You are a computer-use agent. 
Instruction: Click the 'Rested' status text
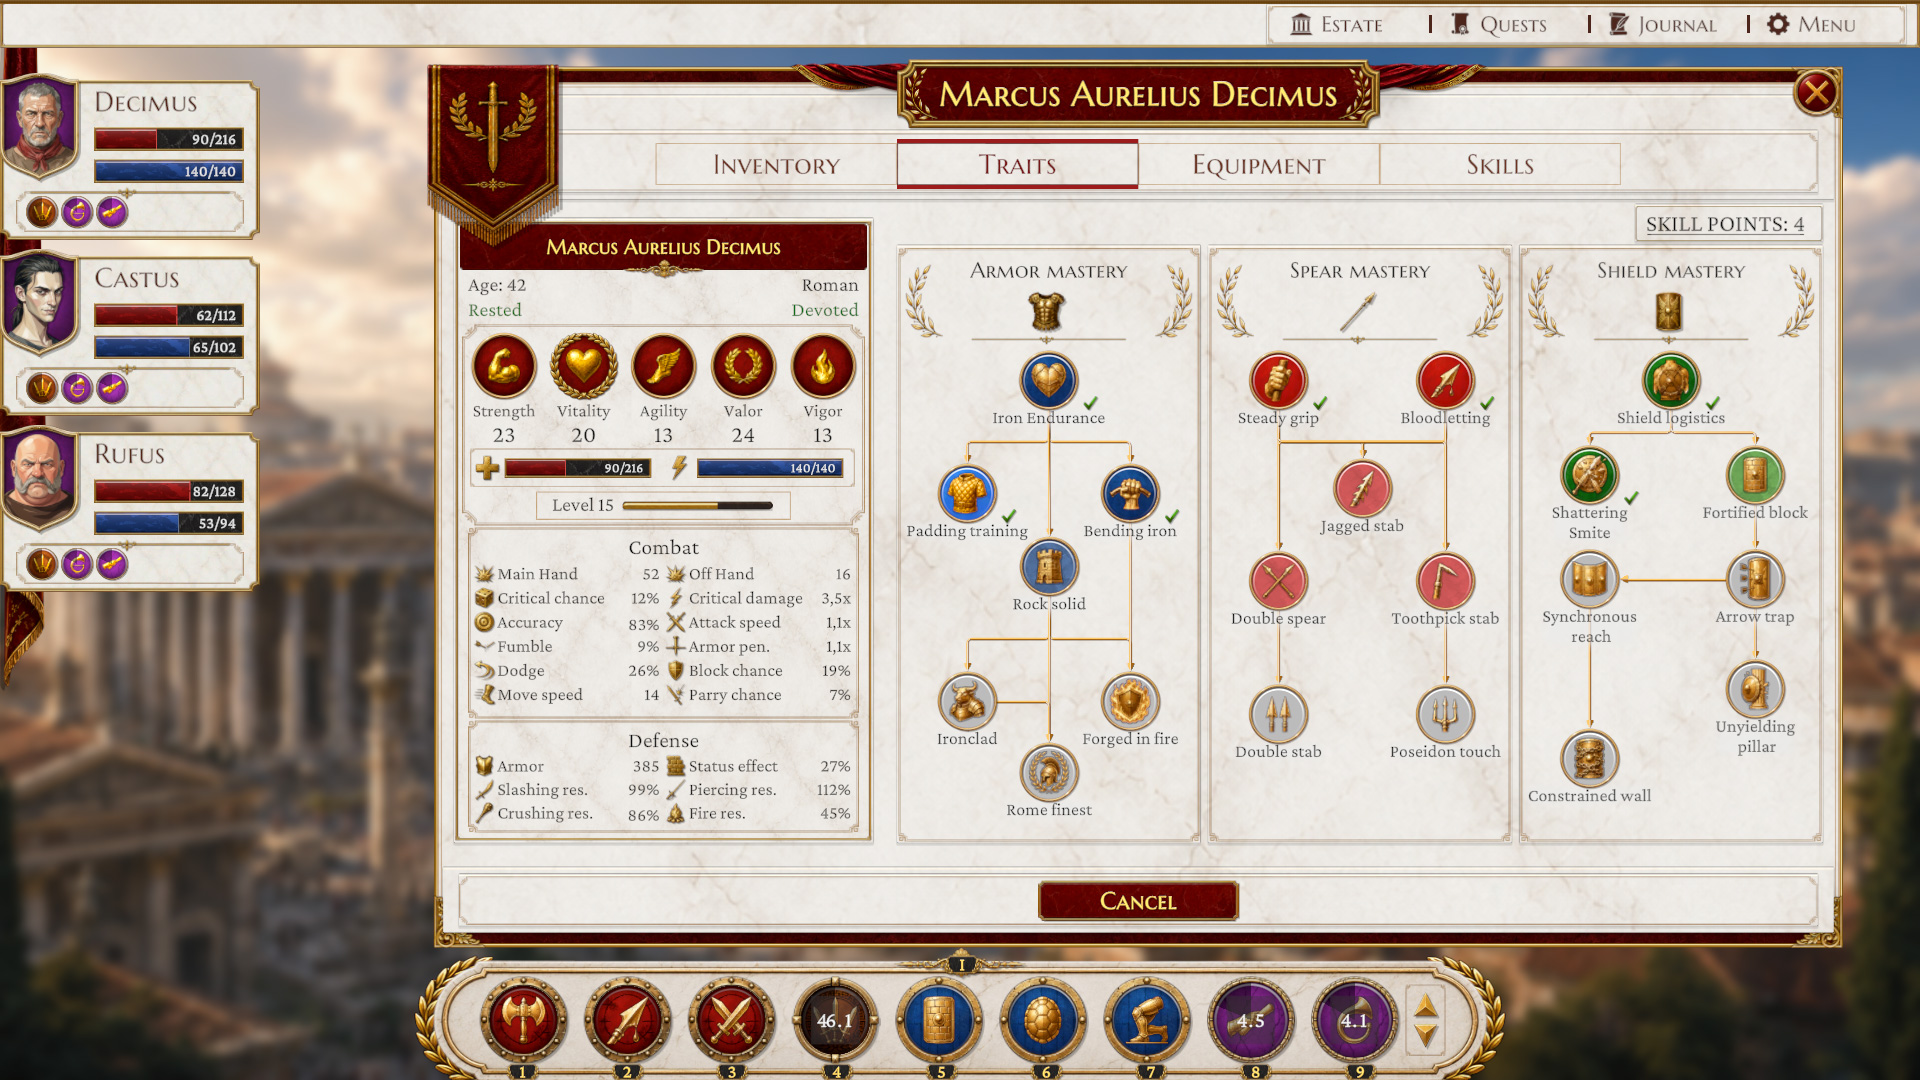495,310
